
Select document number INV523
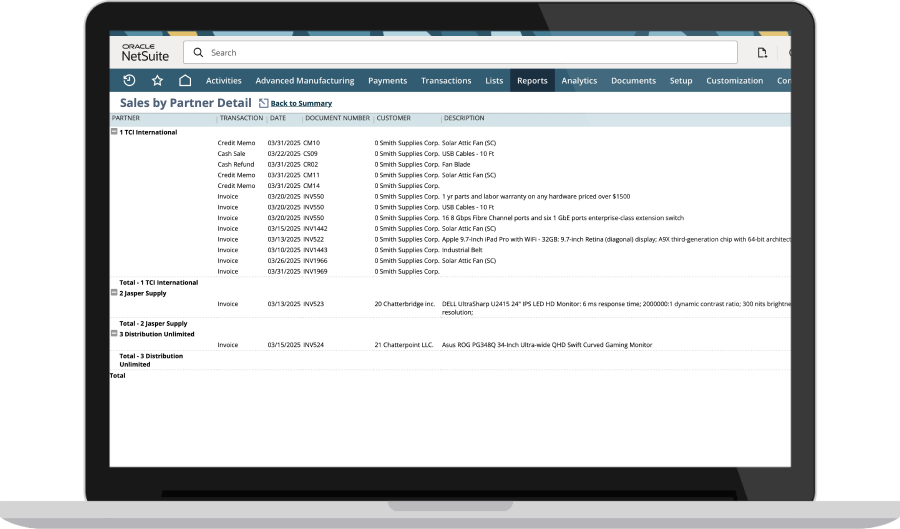(313, 304)
